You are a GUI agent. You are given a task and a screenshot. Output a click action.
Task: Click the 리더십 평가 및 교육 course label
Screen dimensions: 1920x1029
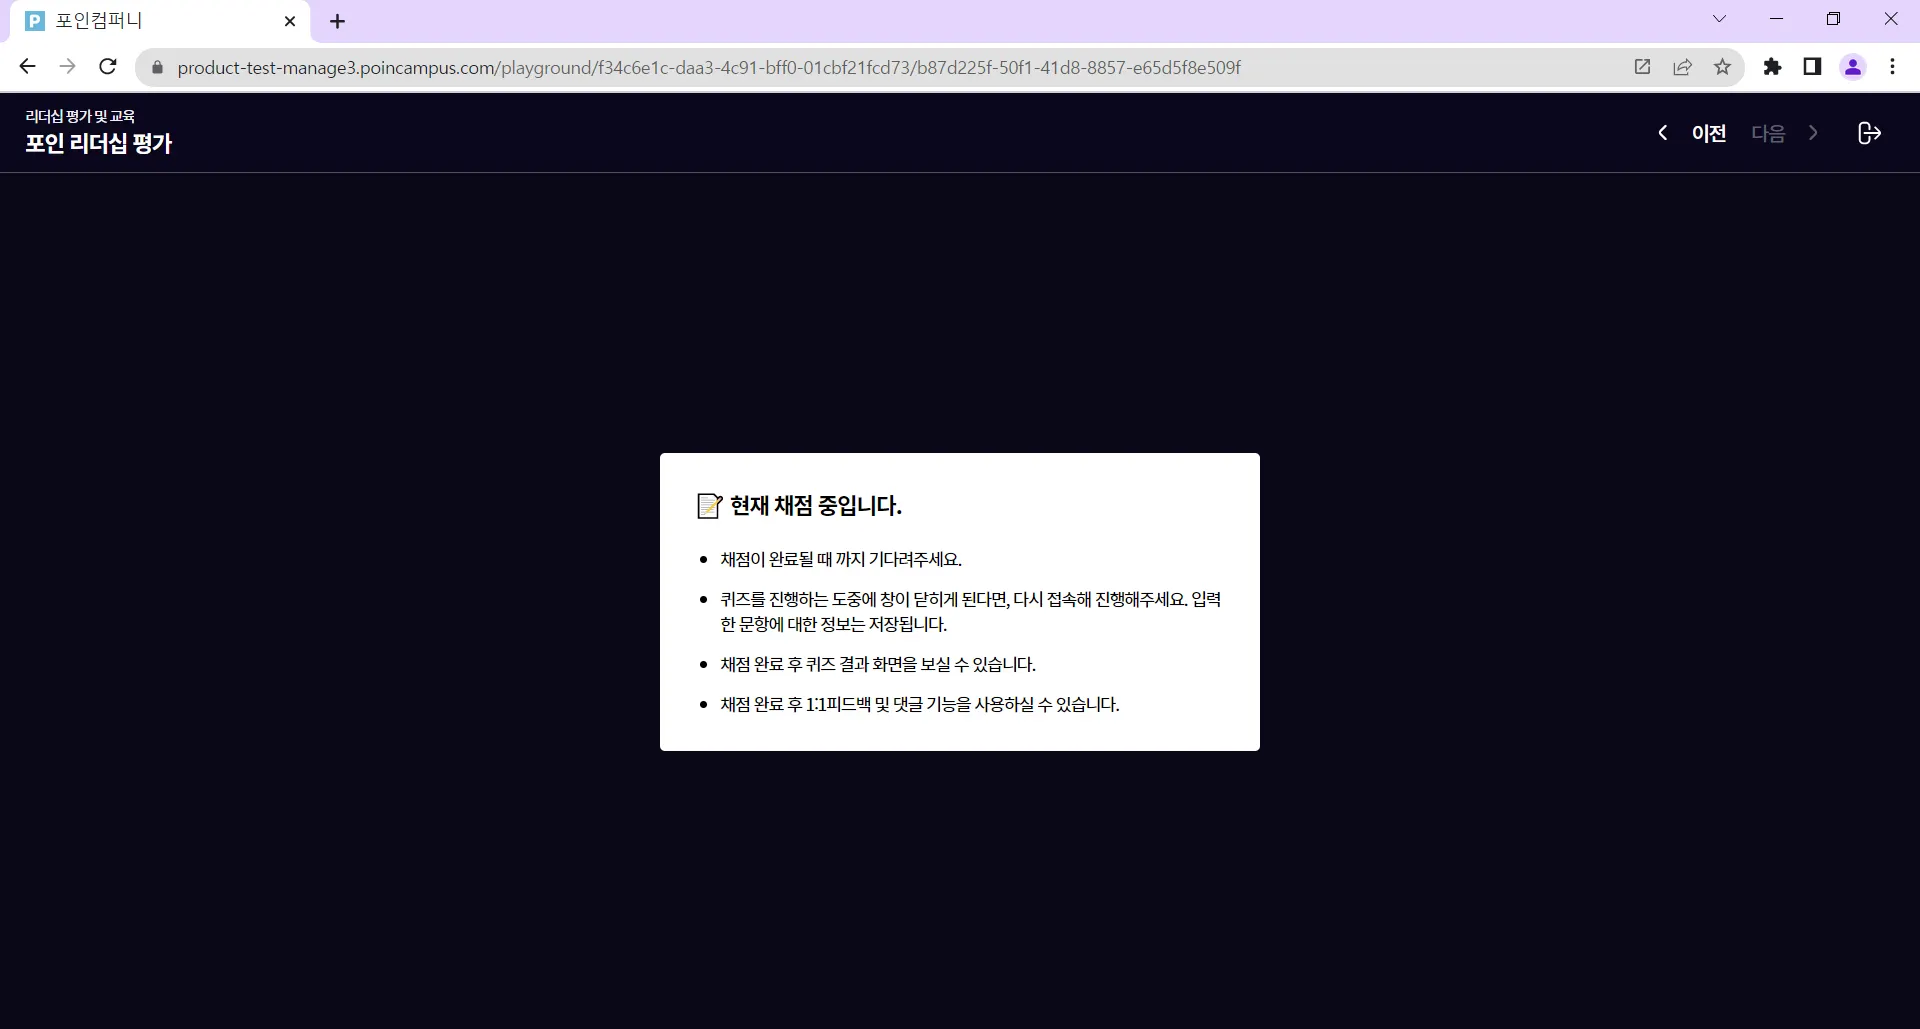click(x=80, y=116)
